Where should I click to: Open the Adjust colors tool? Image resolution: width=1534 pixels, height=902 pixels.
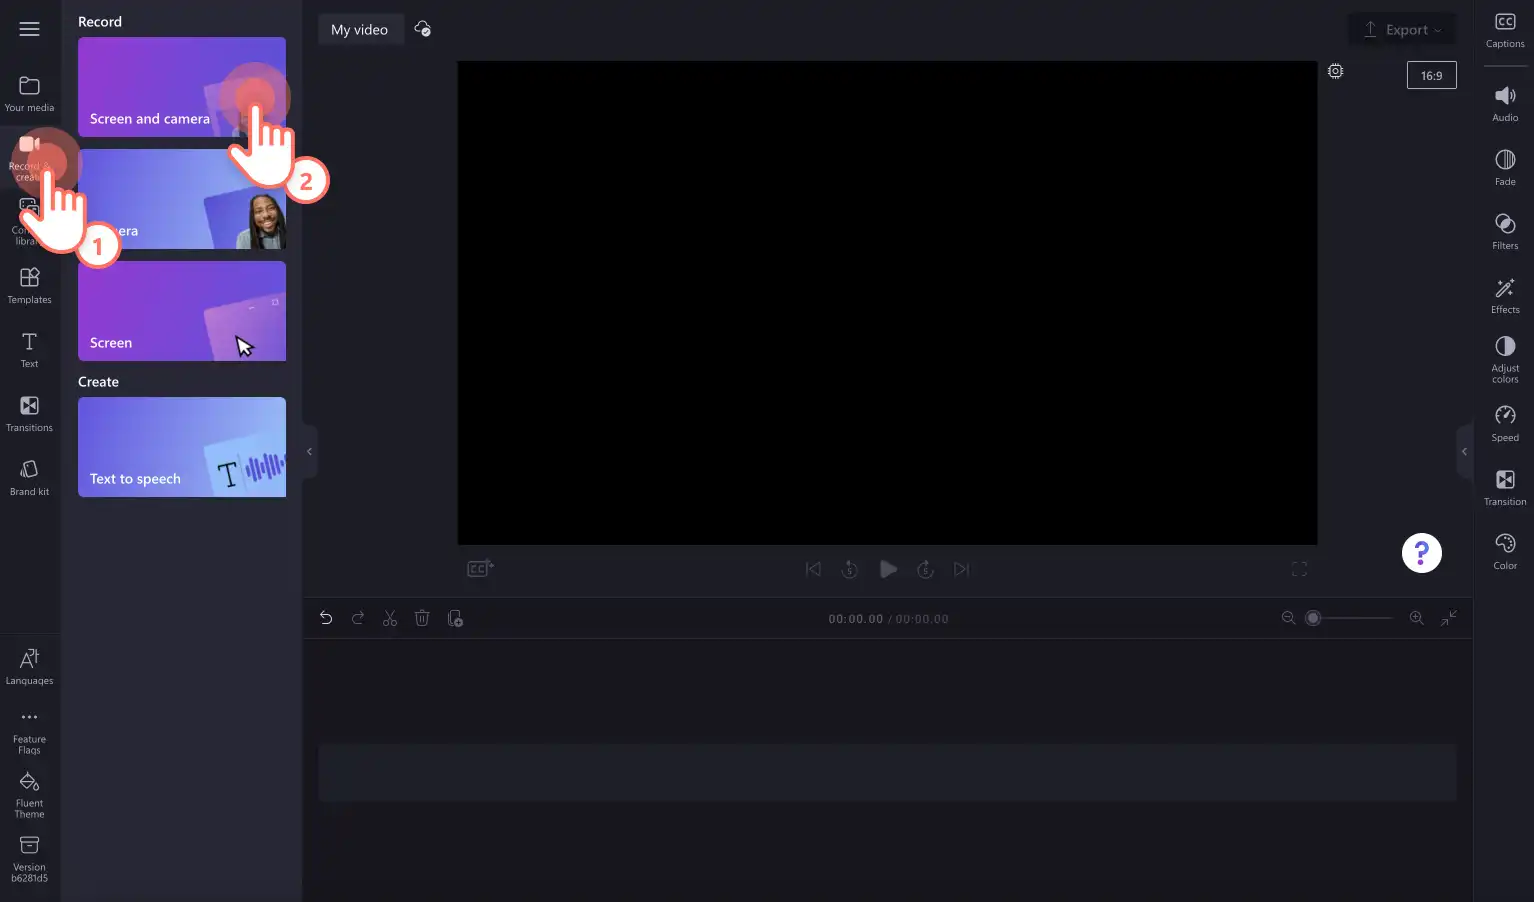coord(1505,359)
